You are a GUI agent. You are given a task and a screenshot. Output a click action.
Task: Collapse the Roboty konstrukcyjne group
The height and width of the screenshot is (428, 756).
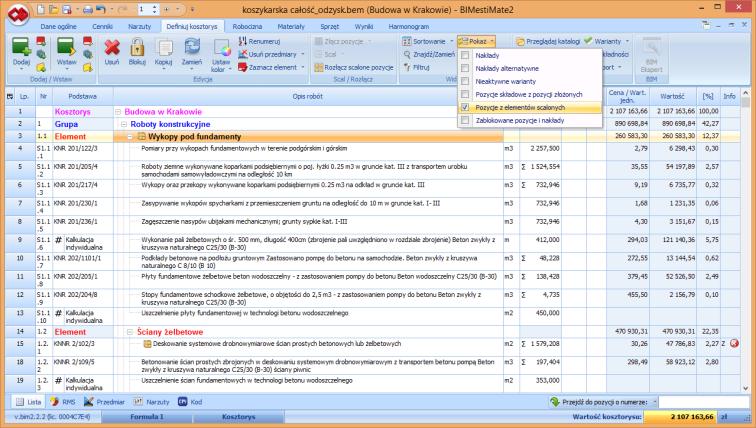pos(123,124)
